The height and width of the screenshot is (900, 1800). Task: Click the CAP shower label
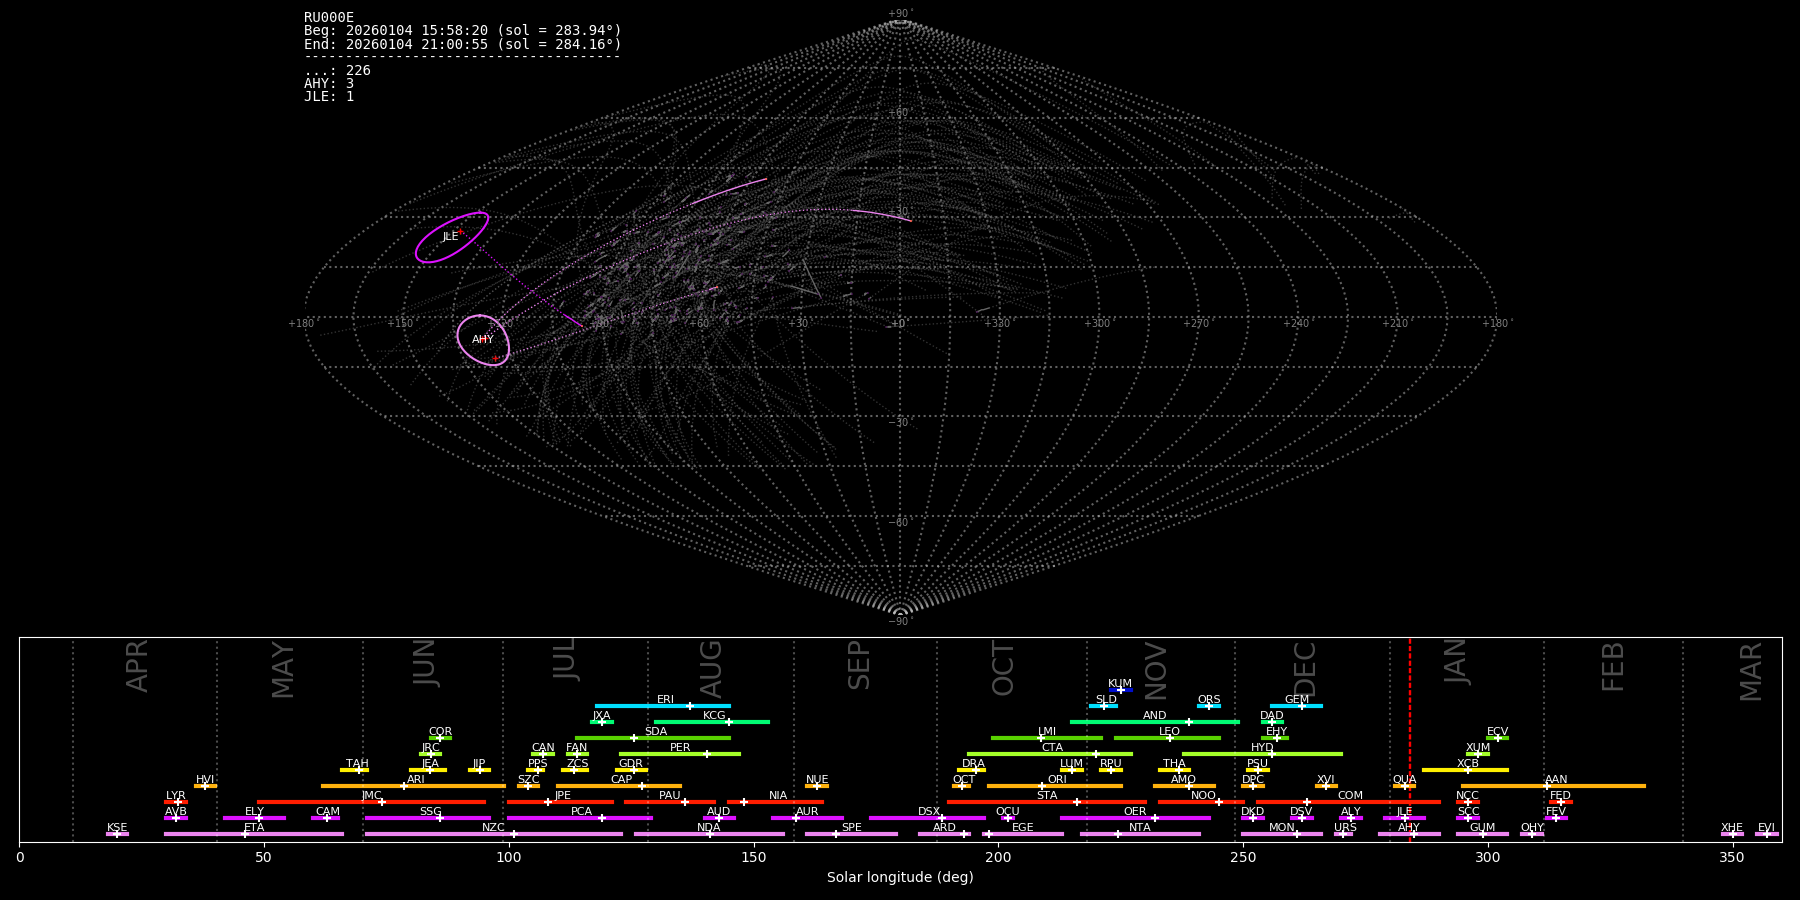(x=621, y=780)
